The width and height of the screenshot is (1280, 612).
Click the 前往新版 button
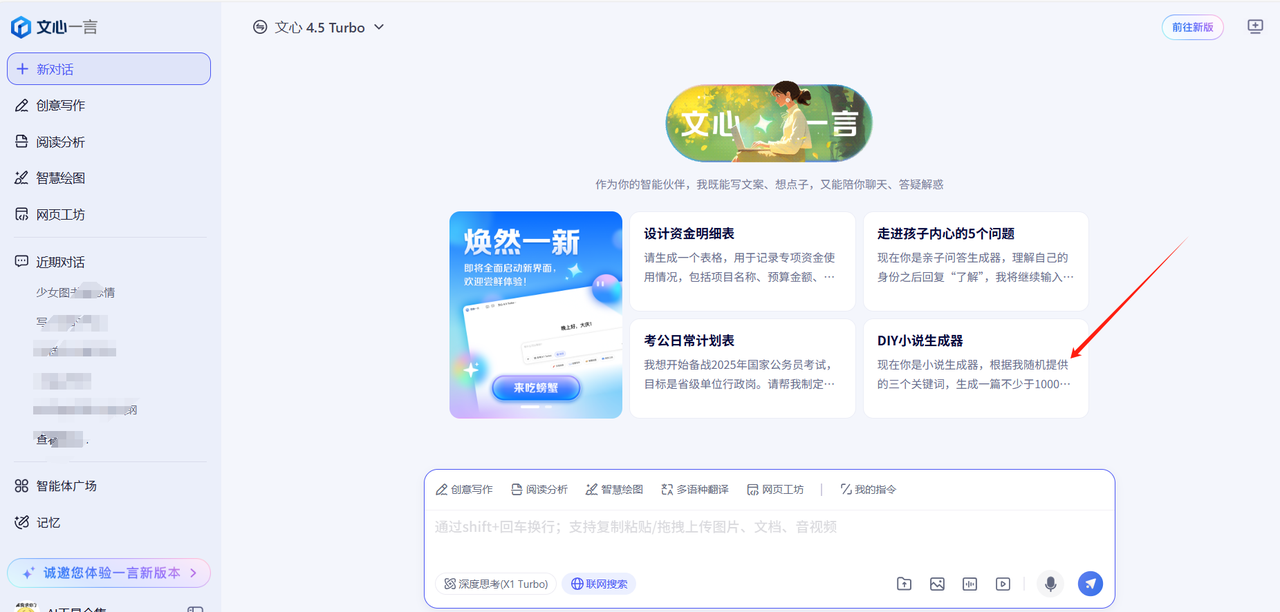(1193, 27)
